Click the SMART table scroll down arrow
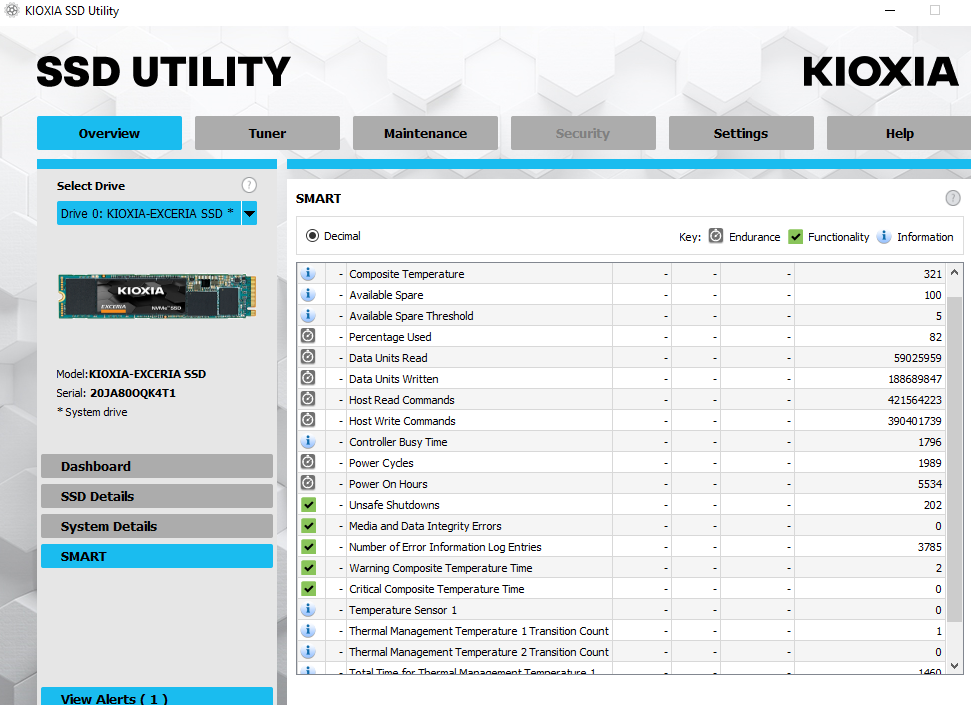This screenshot has height=705, width=971. (954, 666)
